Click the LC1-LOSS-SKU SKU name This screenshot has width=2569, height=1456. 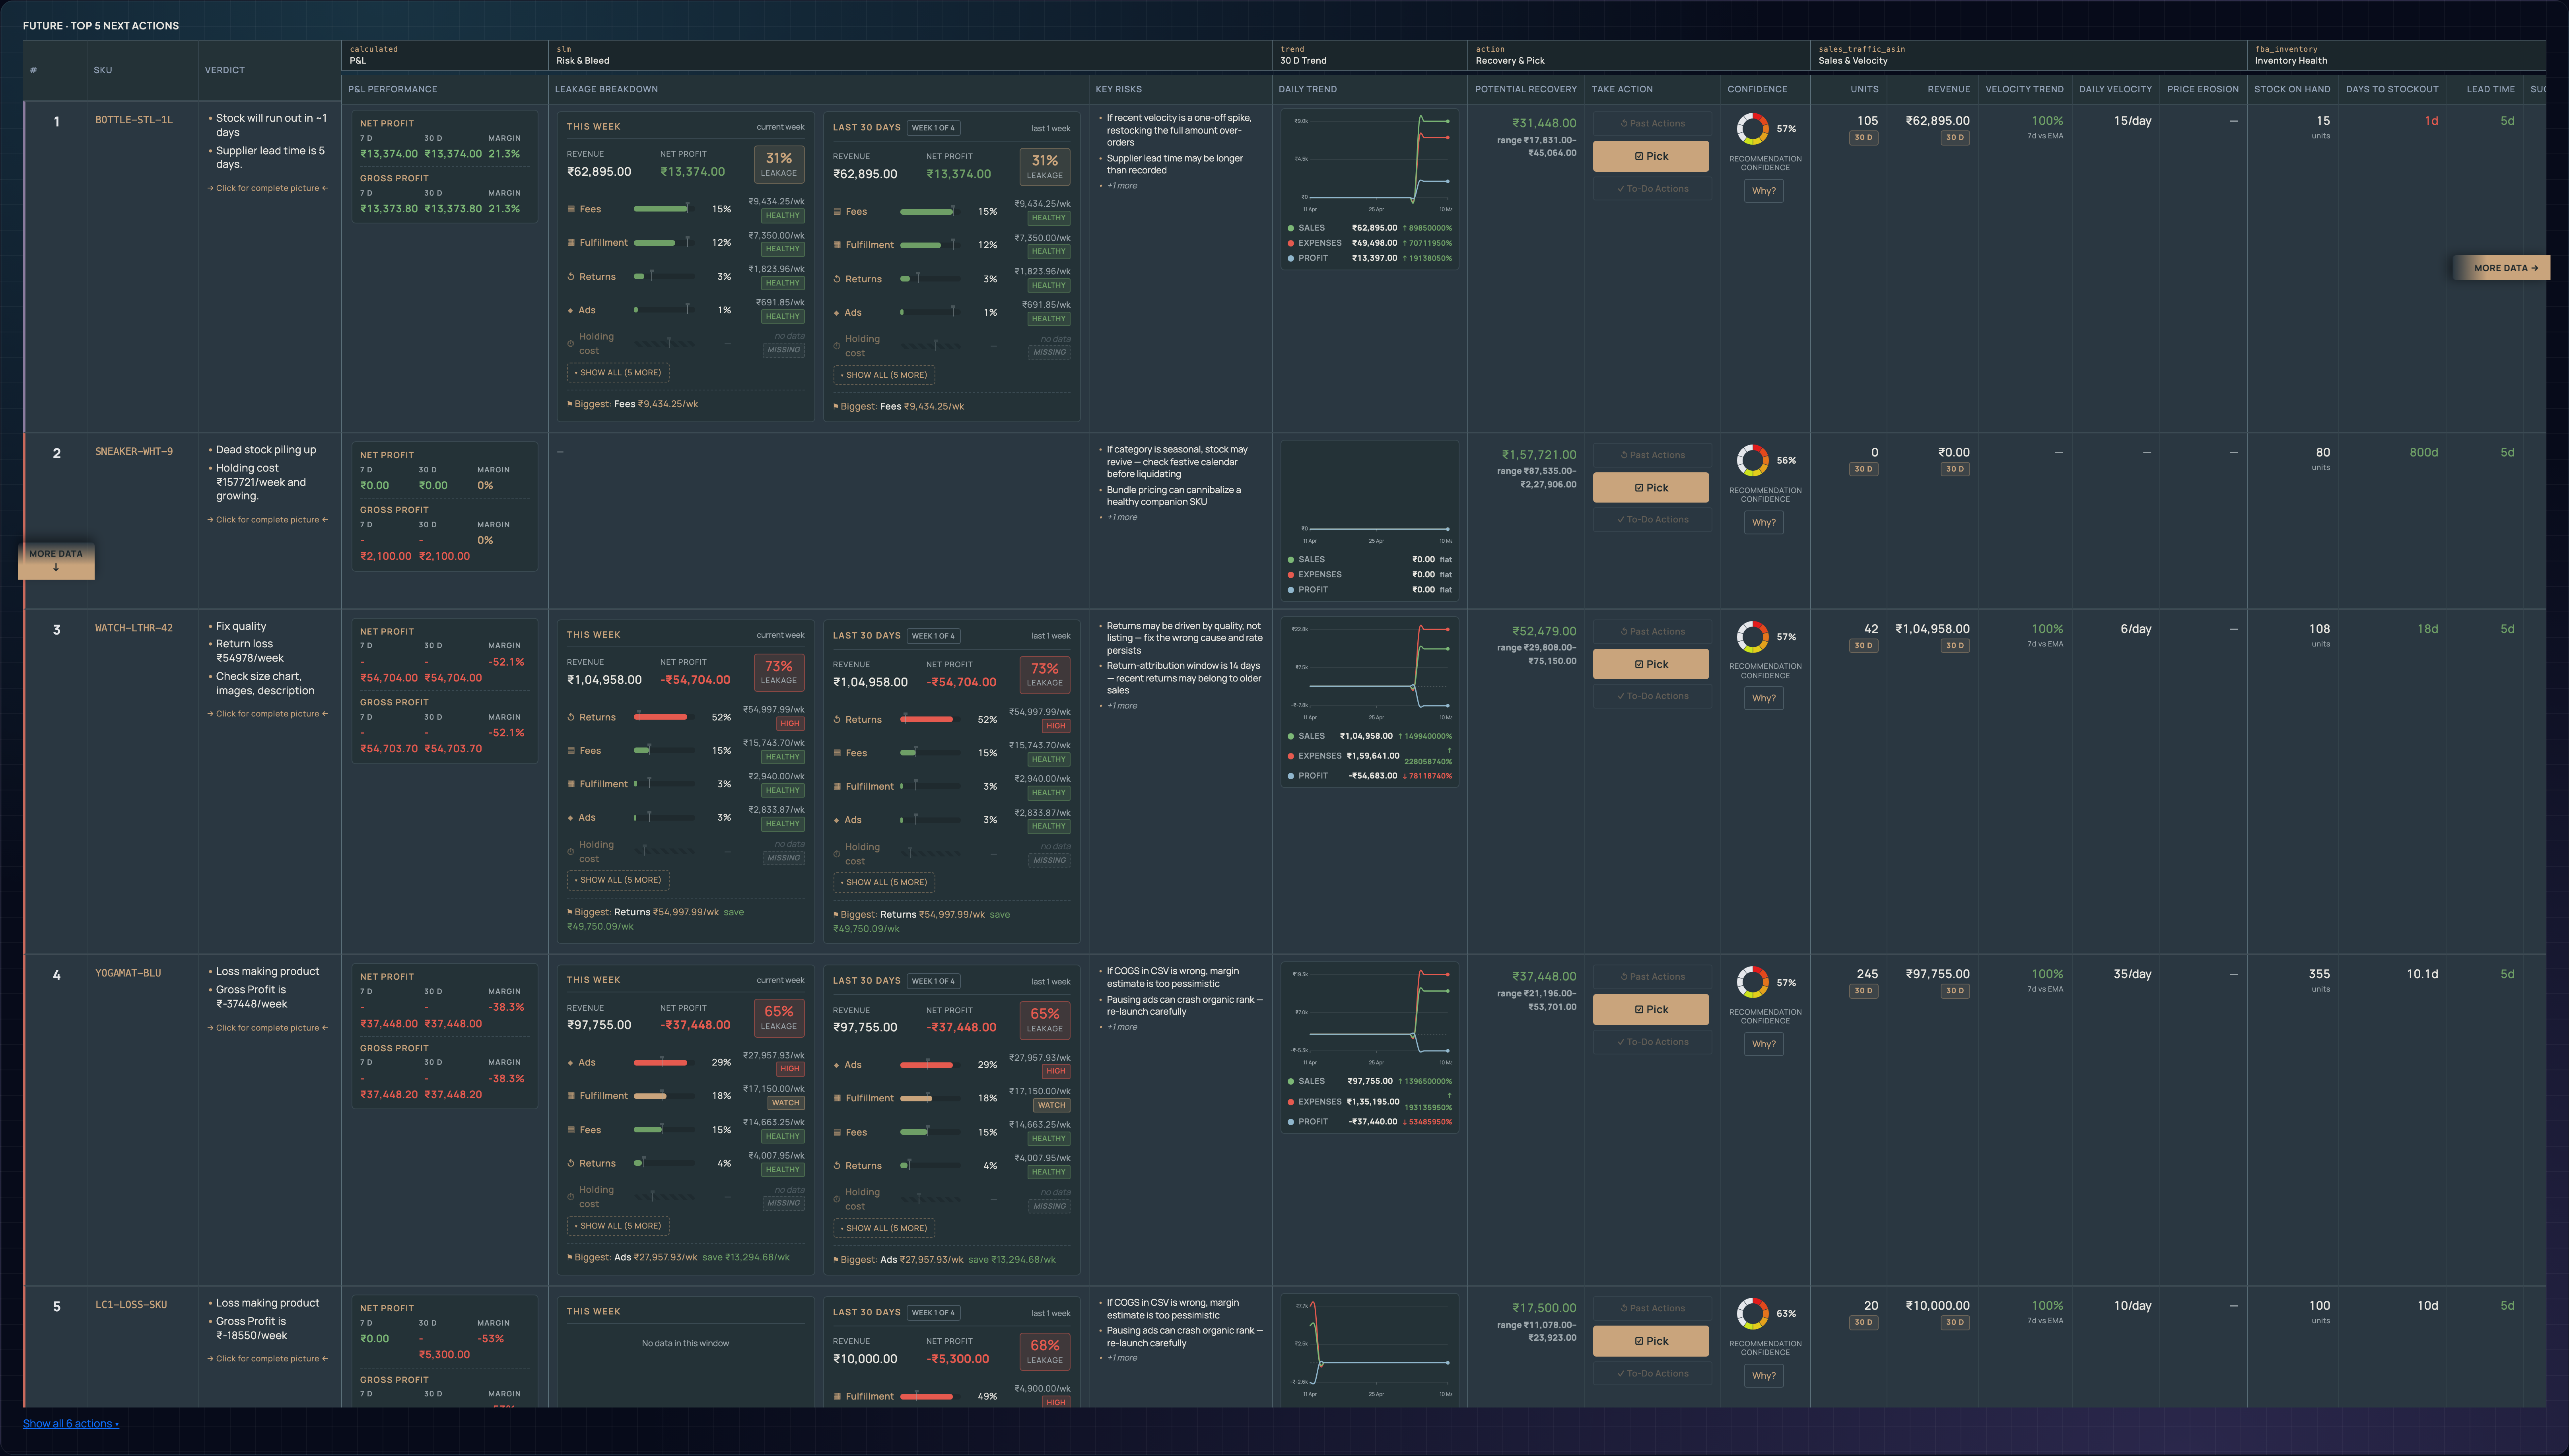coord(131,1305)
